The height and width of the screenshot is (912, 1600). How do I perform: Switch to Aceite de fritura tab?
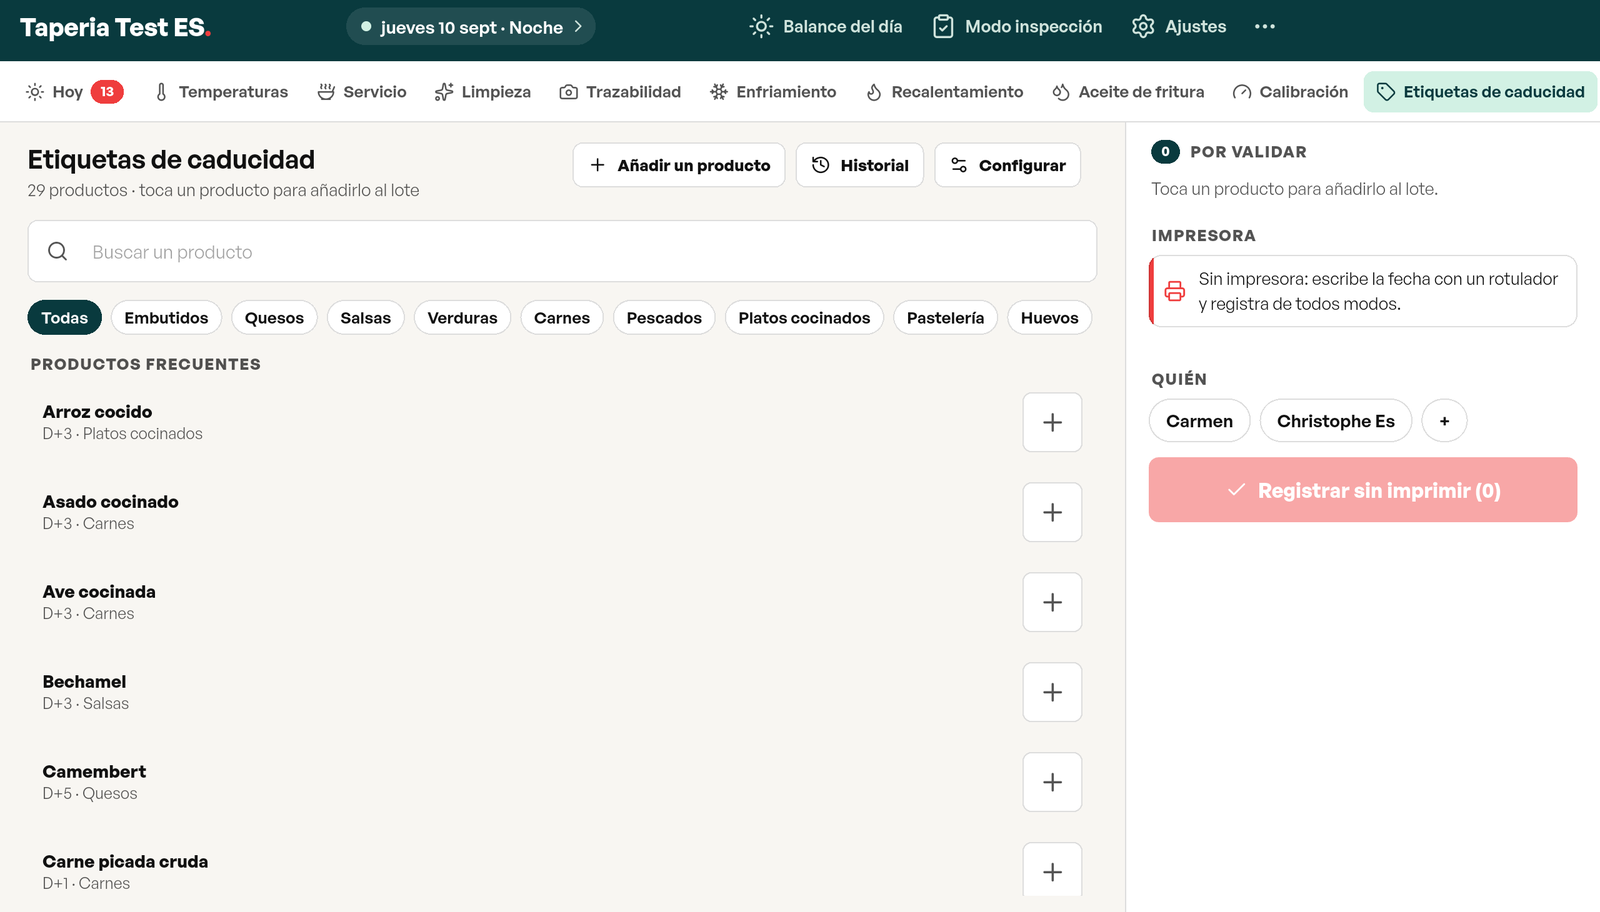[1129, 92]
